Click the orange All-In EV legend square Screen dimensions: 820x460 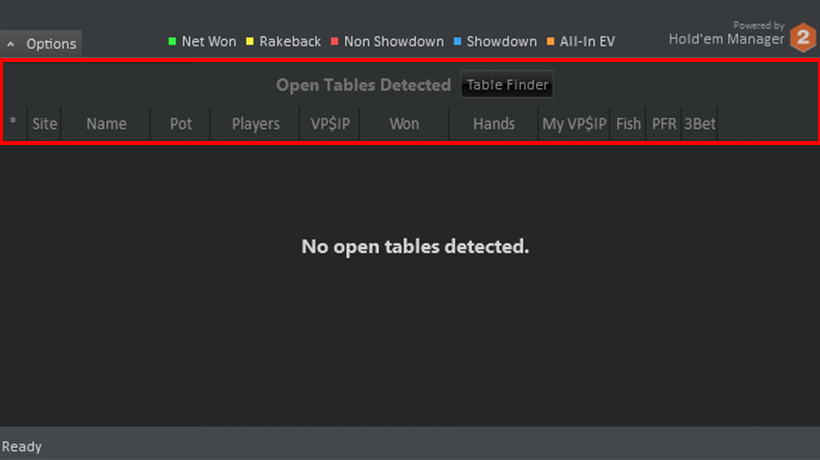click(x=551, y=41)
